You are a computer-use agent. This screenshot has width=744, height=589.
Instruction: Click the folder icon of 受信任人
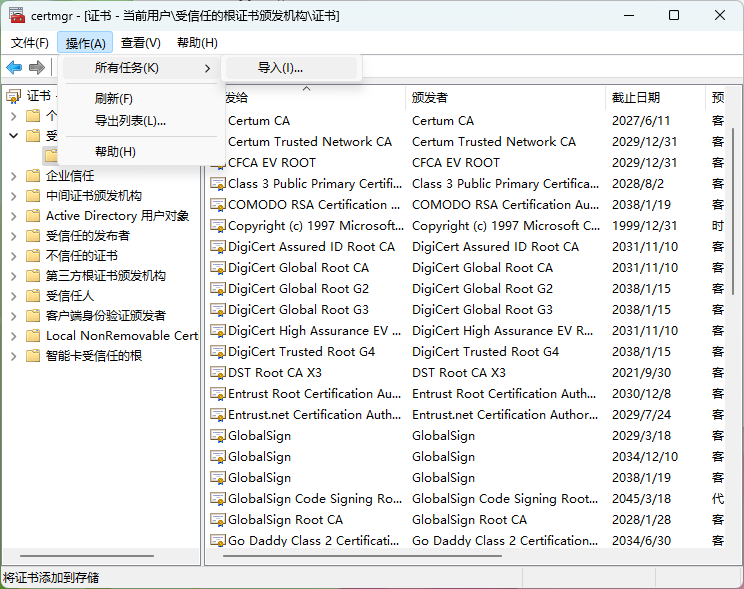[x=33, y=296]
